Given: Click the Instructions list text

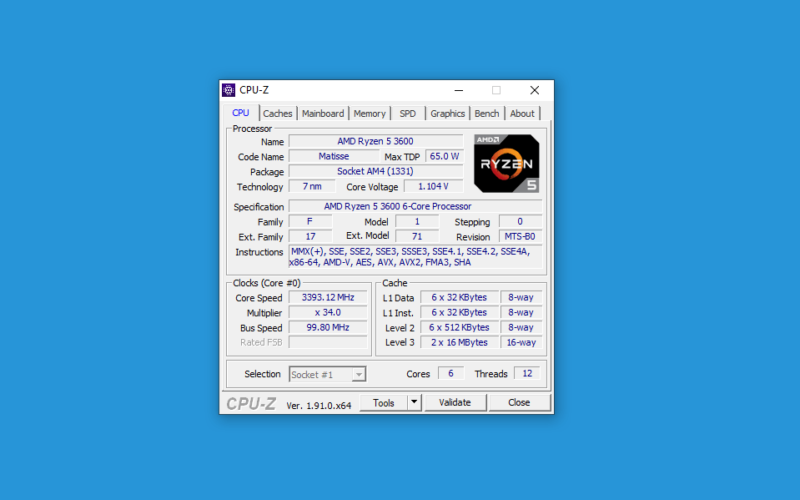Looking at the screenshot, I should (415, 257).
